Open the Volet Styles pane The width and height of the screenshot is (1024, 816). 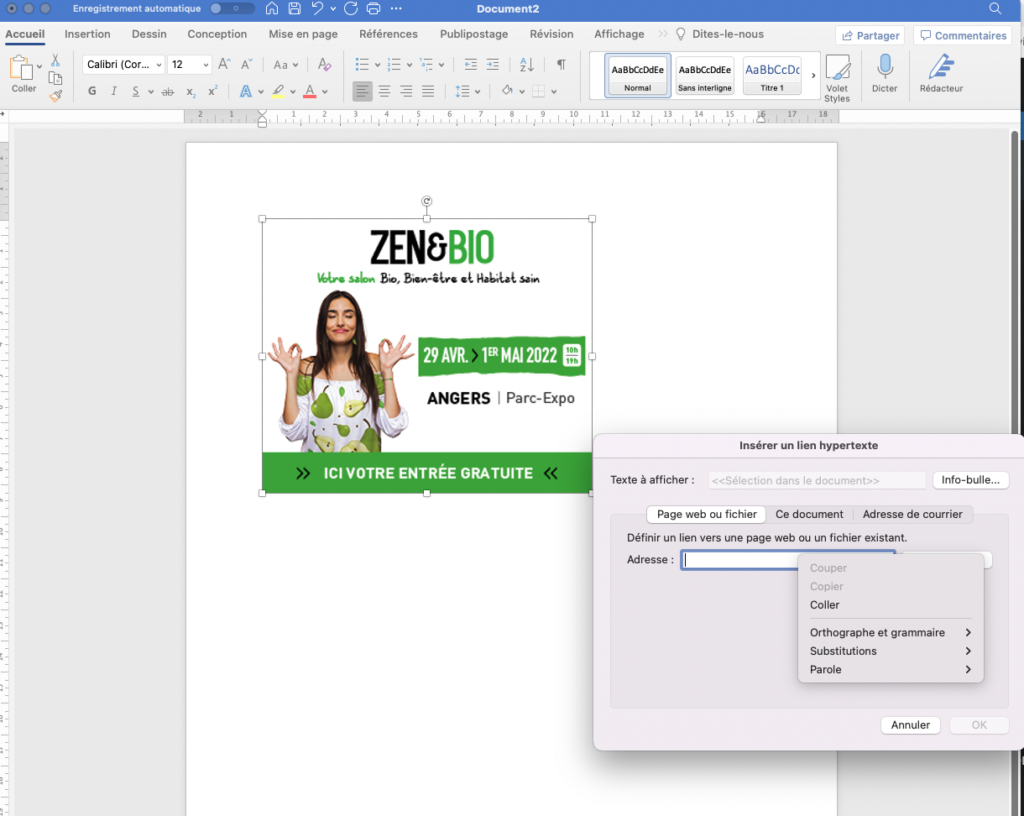[x=837, y=78]
